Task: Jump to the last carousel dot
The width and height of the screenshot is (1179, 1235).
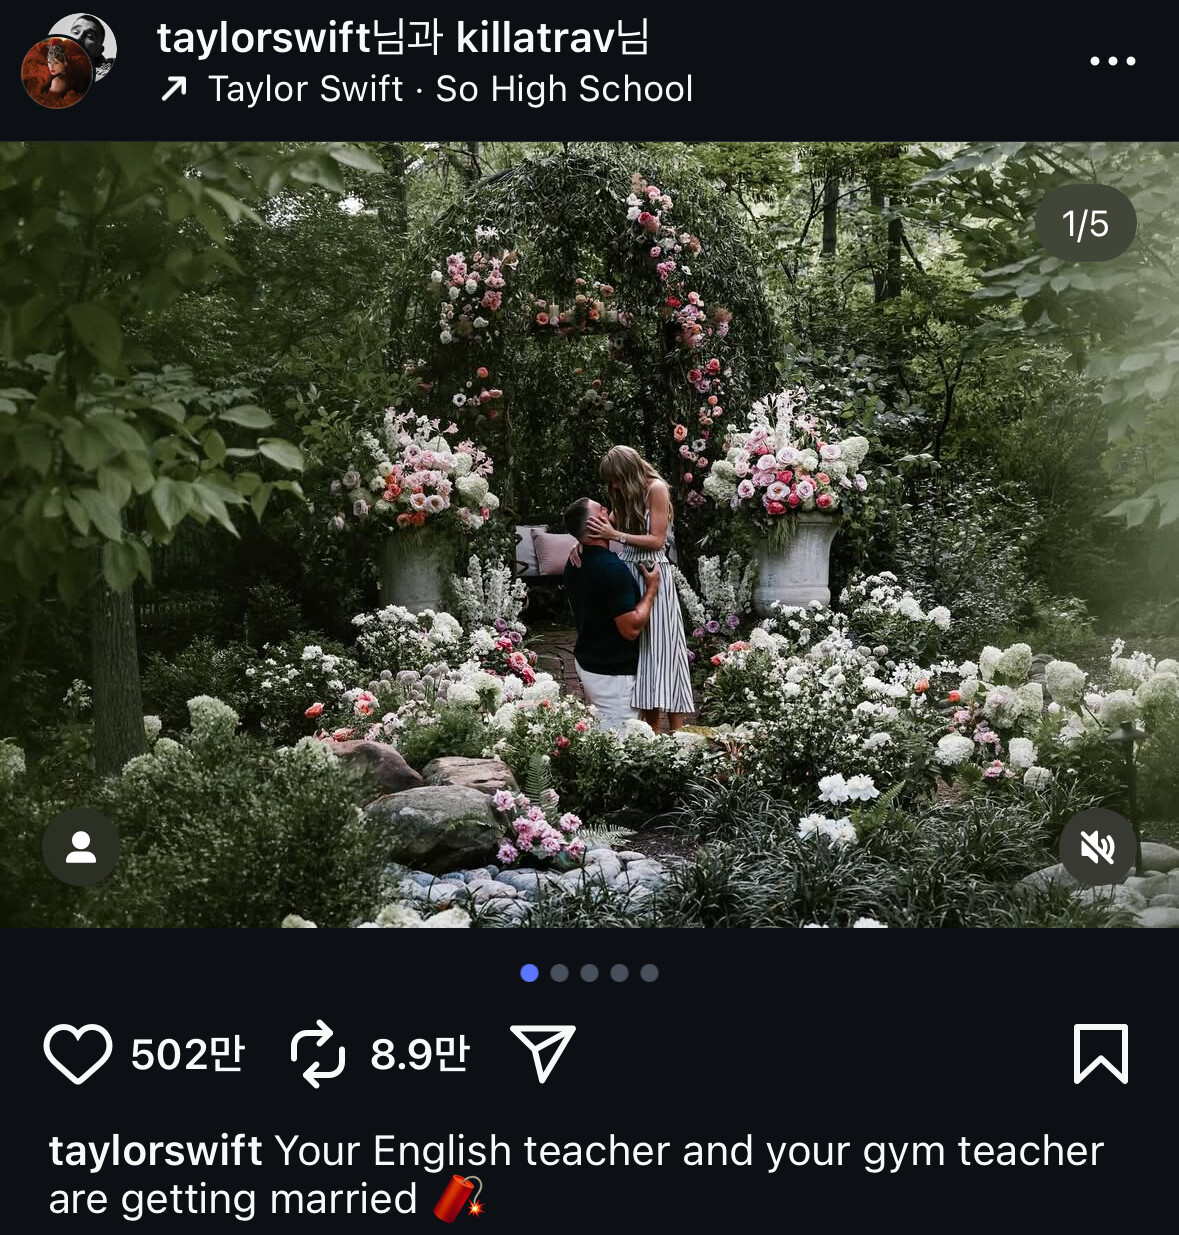Action: [x=650, y=973]
